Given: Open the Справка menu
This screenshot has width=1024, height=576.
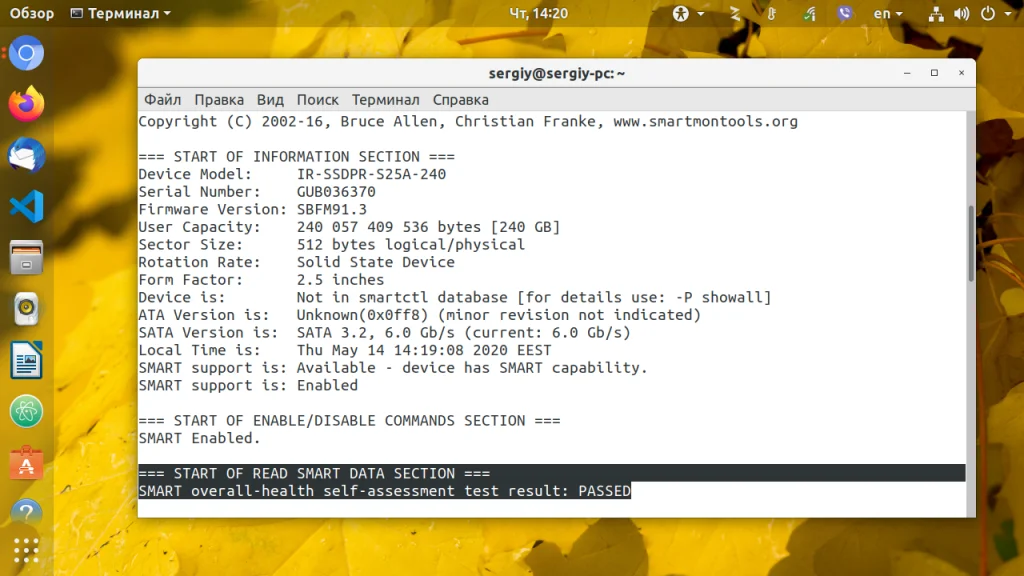Looking at the screenshot, I should [x=460, y=100].
